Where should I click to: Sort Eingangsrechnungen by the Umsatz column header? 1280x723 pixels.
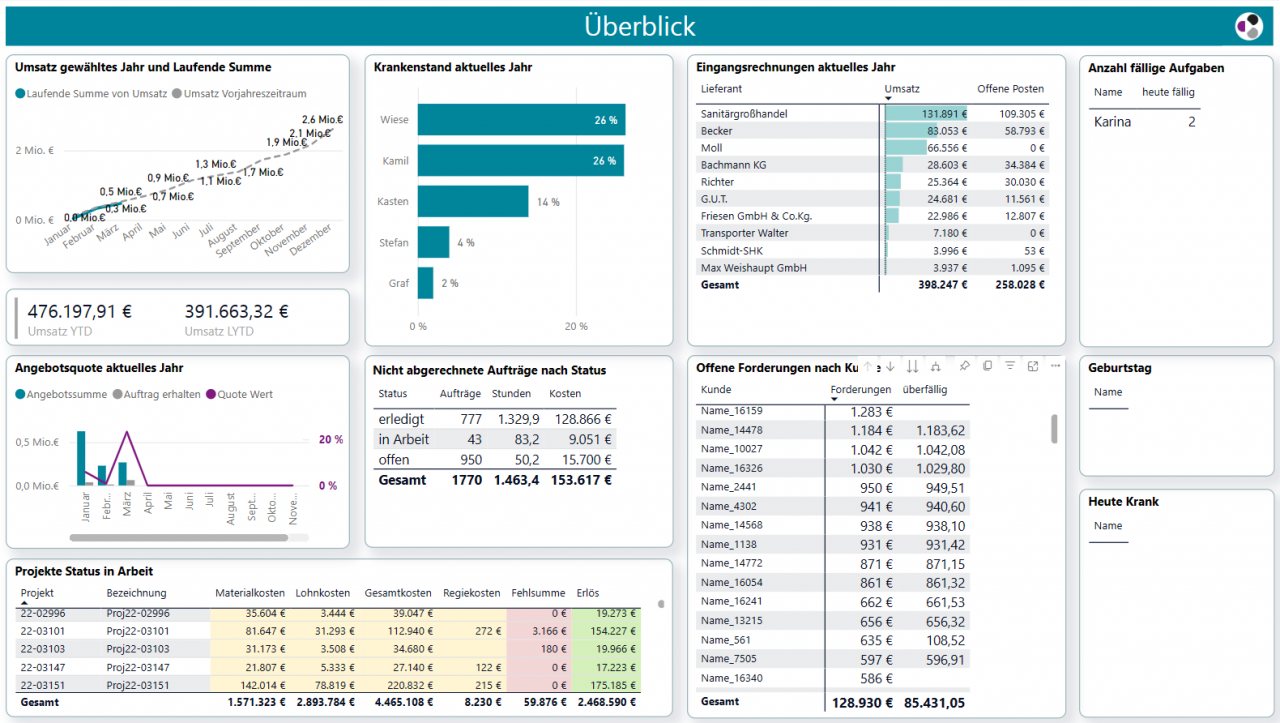point(902,89)
